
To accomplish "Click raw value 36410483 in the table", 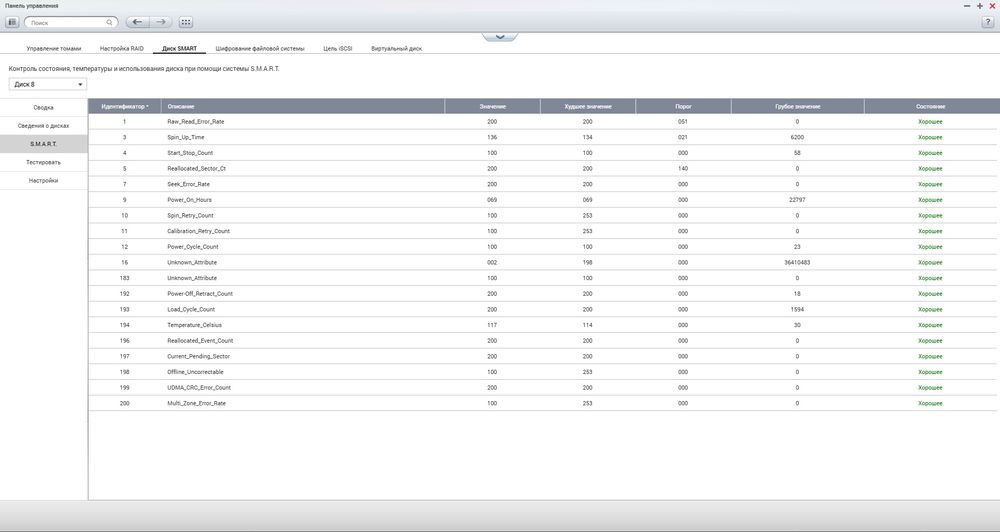I will point(797,262).
